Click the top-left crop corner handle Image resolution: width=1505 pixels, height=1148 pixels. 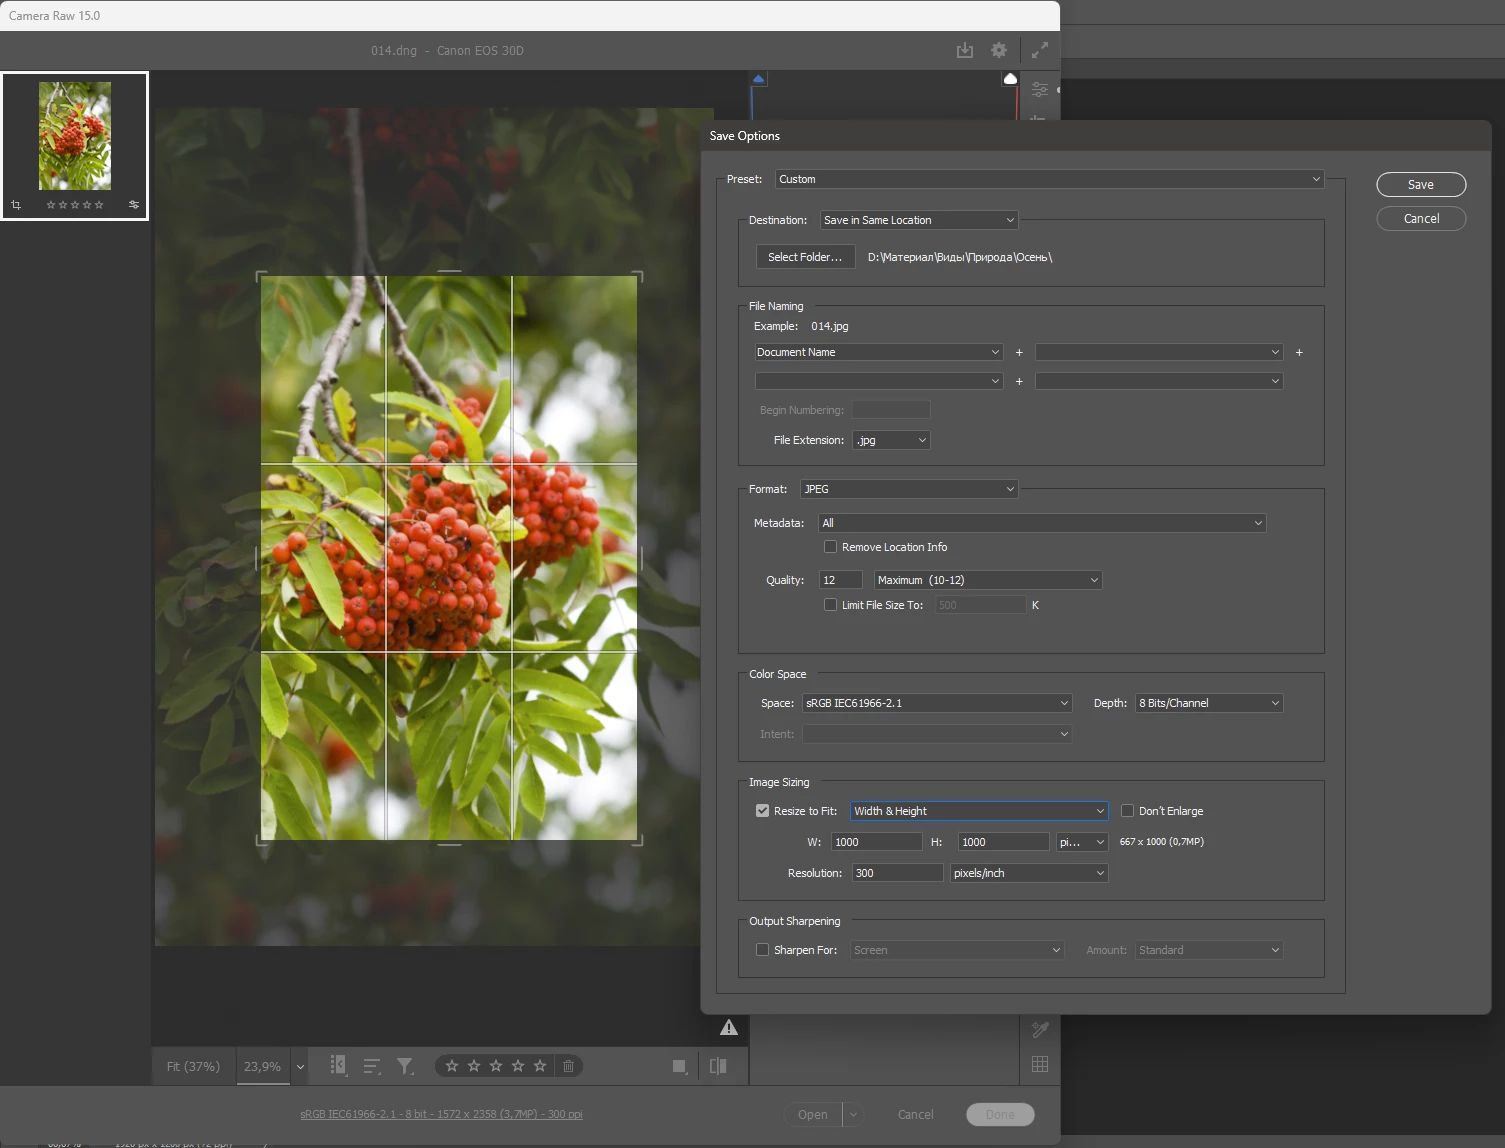[261, 276]
